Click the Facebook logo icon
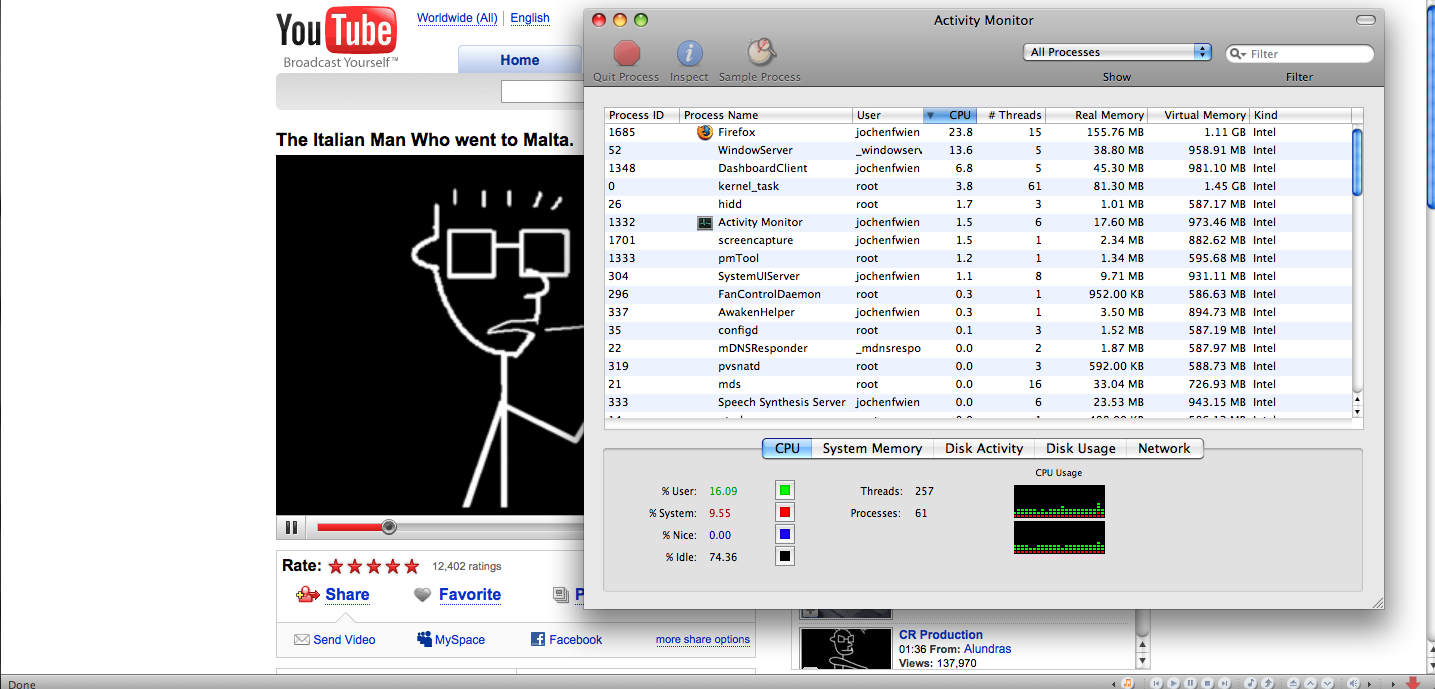1435x689 pixels. point(538,639)
